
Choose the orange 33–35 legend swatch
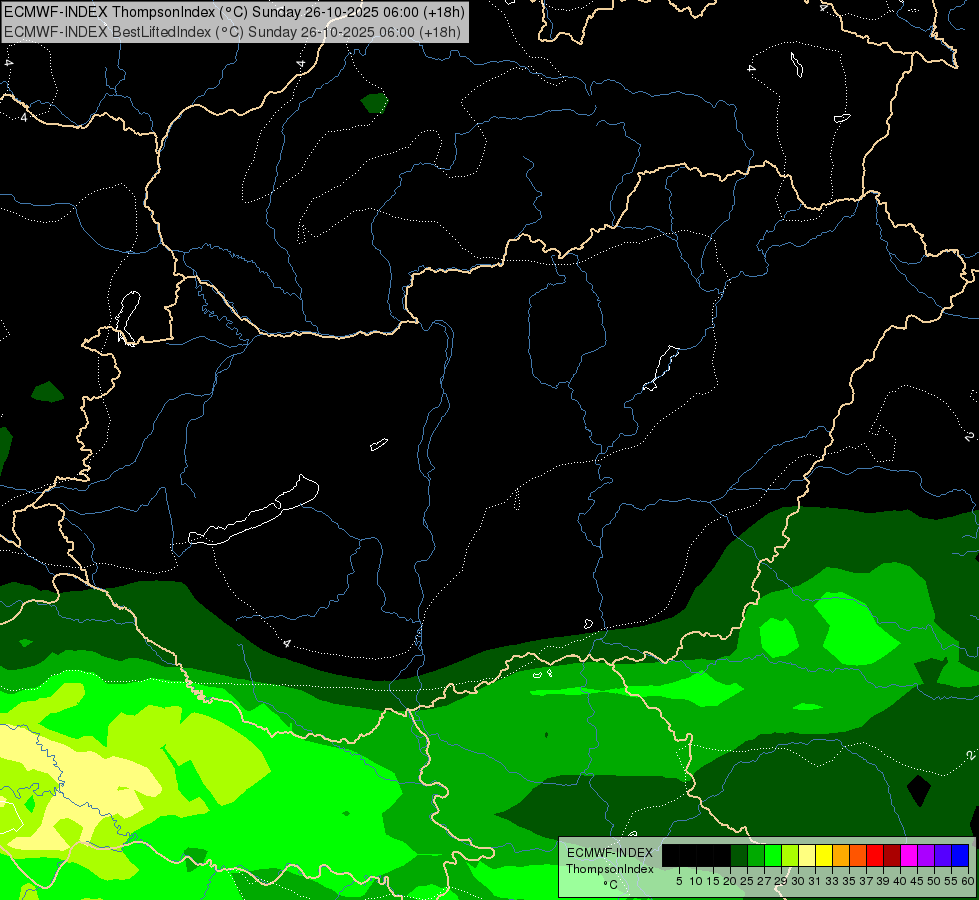(x=841, y=855)
